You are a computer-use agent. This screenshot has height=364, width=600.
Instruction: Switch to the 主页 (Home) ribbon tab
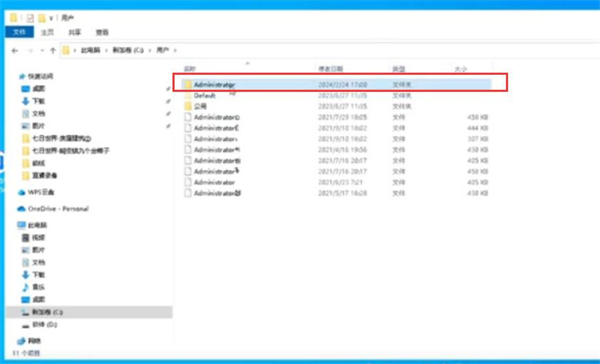click(47, 32)
